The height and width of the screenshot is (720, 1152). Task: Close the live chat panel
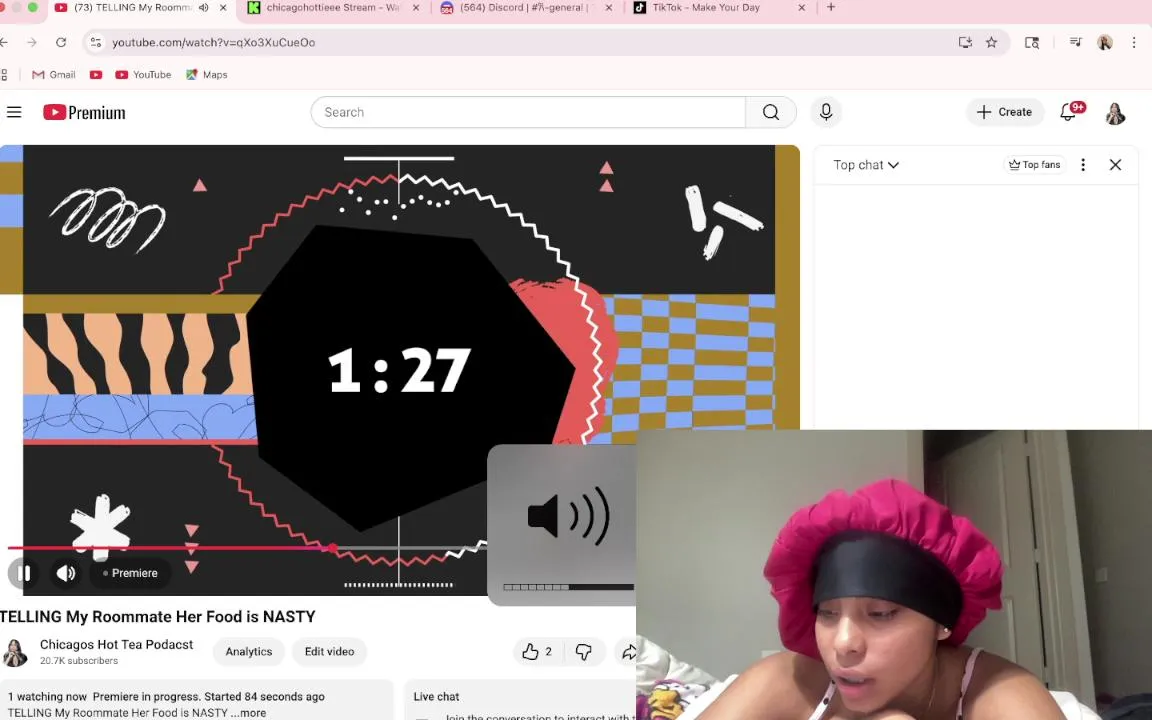click(x=1115, y=165)
